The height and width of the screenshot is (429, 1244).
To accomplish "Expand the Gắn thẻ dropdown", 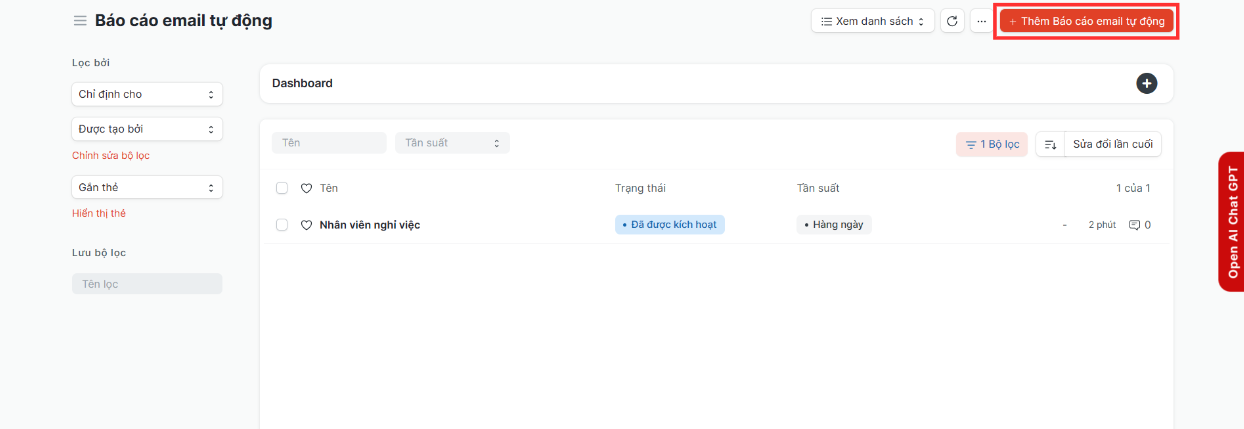I will tap(147, 187).
